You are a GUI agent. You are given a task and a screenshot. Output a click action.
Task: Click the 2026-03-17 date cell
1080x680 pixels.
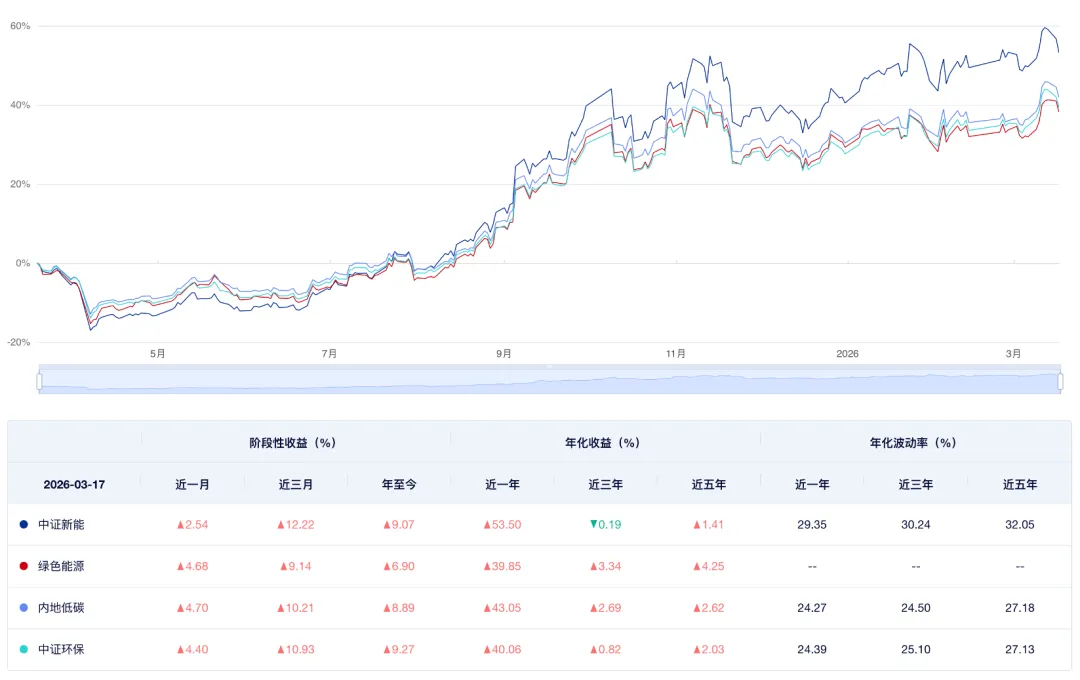pos(74,484)
